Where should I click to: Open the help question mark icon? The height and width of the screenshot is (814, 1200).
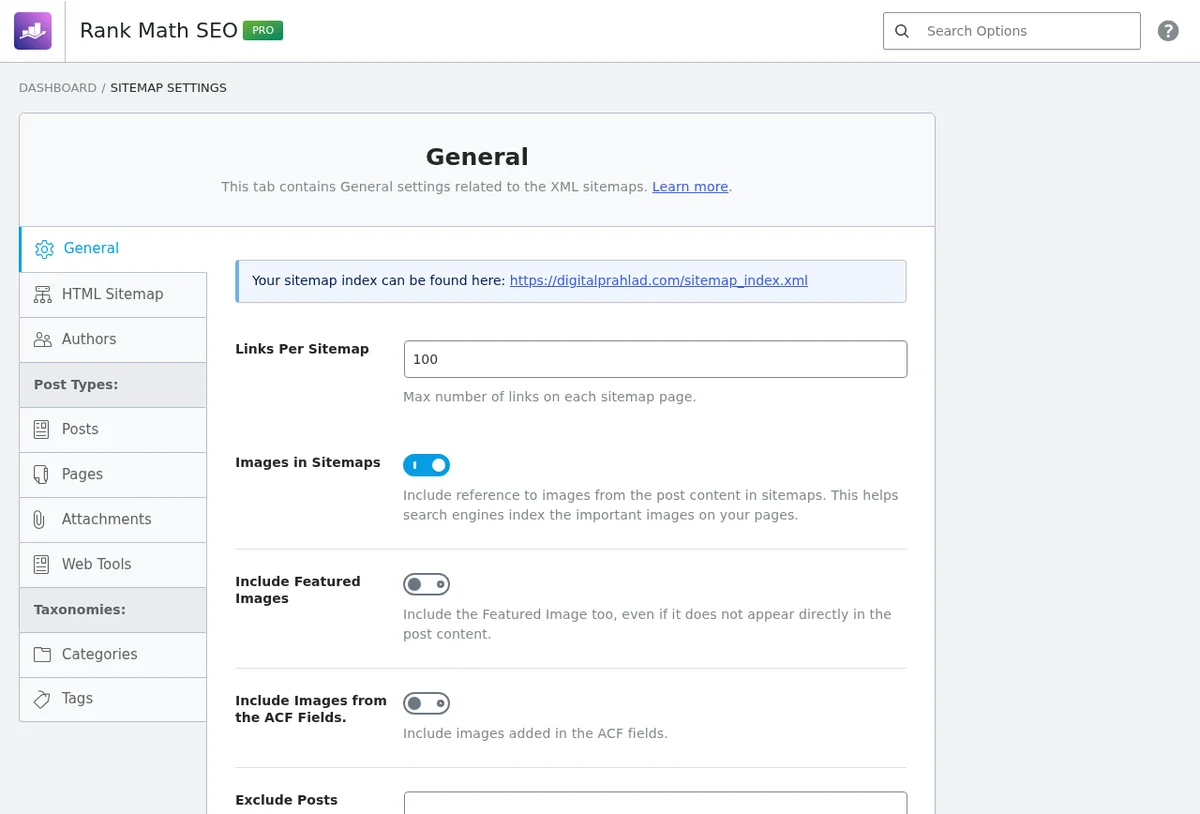[x=1168, y=31]
